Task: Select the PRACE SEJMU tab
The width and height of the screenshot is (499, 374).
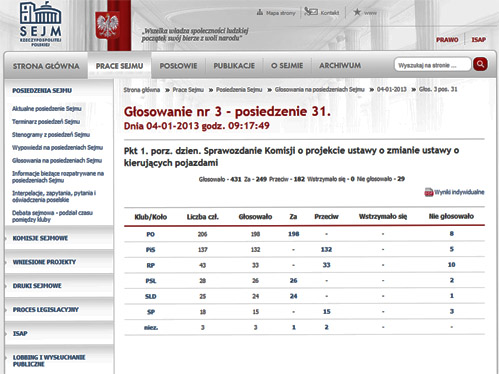Action: 119,66
